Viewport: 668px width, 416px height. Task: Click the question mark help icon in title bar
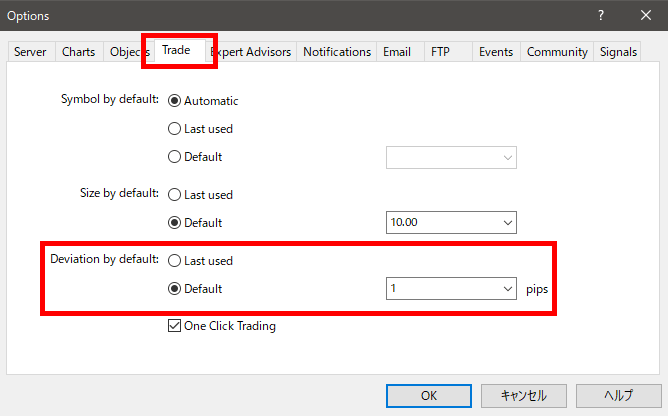(x=601, y=15)
